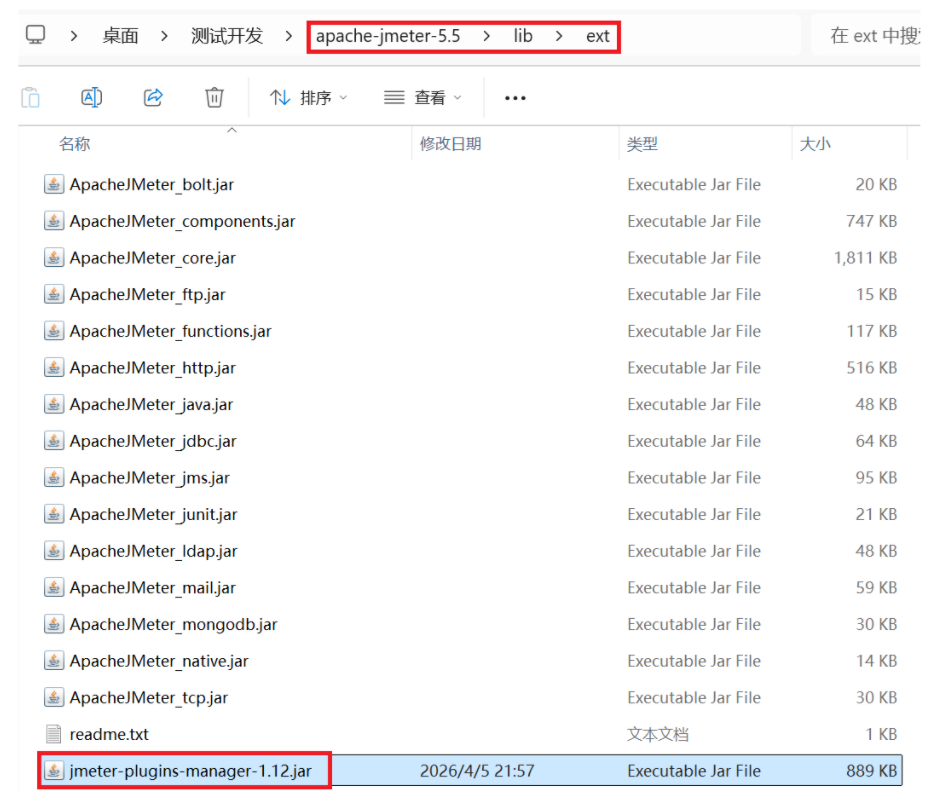The image size is (931, 803).
Task: Click the 文本文档 type cell
Action: pyautogui.click(x=658, y=735)
